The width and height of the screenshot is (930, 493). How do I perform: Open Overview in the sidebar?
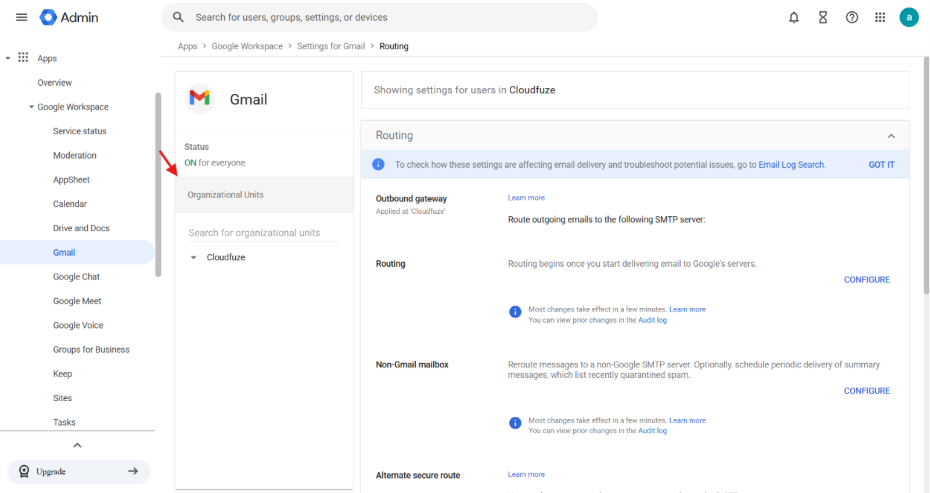tap(55, 82)
